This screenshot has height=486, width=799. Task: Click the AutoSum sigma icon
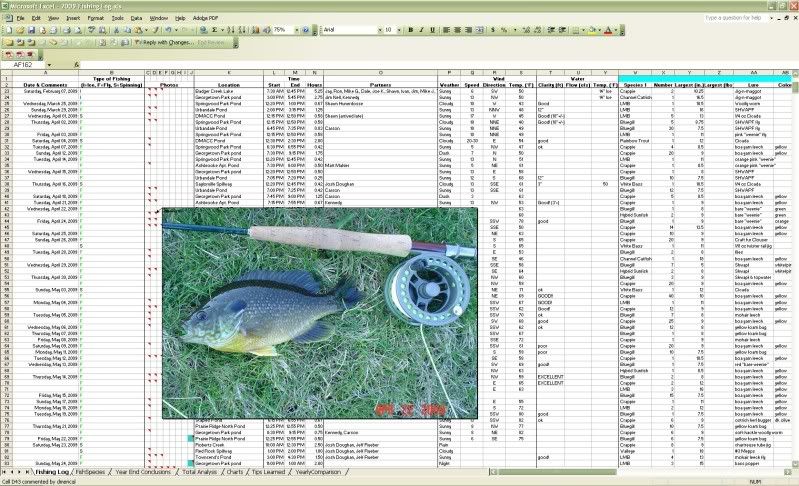(x=215, y=30)
